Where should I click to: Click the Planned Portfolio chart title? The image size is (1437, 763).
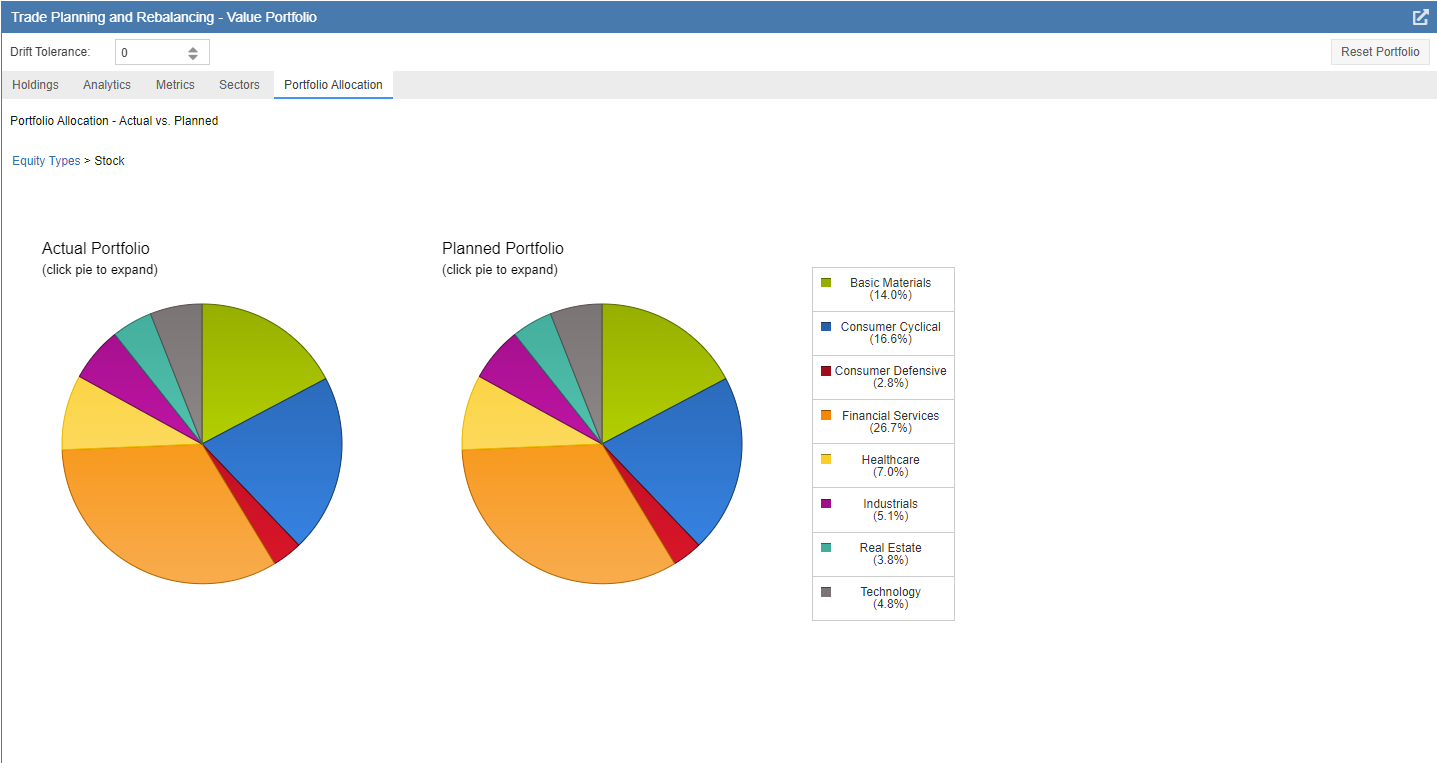(x=503, y=249)
